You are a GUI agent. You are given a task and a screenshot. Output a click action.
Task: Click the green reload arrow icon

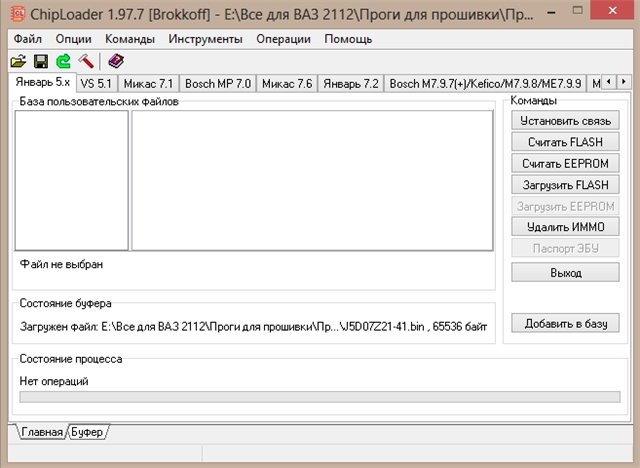tap(63, 62)
